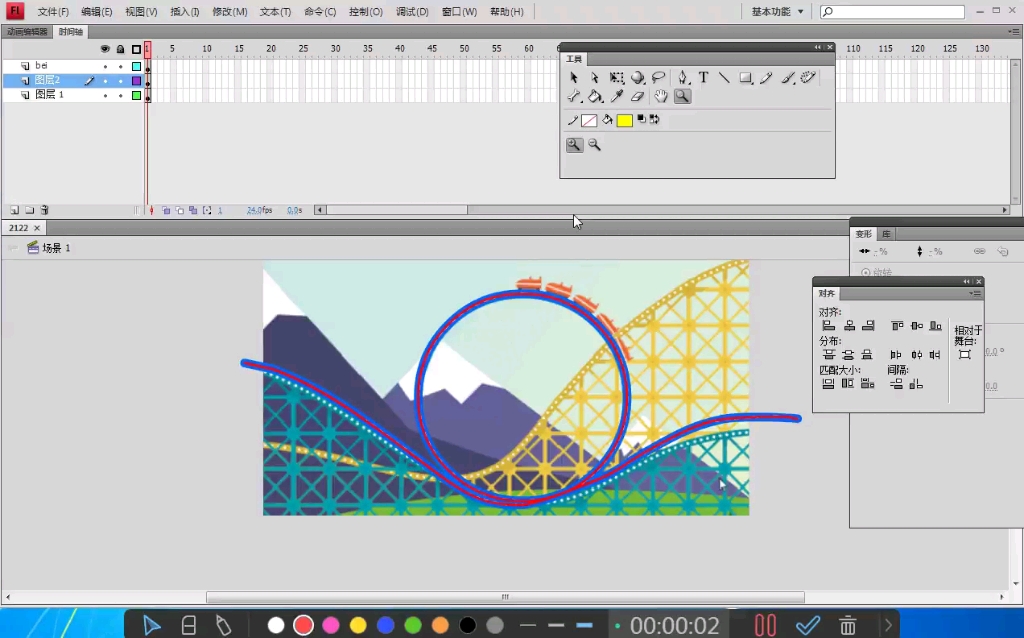Viewport: 1024px width, 638px height.
Task: Open the yellow fill color swatch
Action: click(624, 120)
